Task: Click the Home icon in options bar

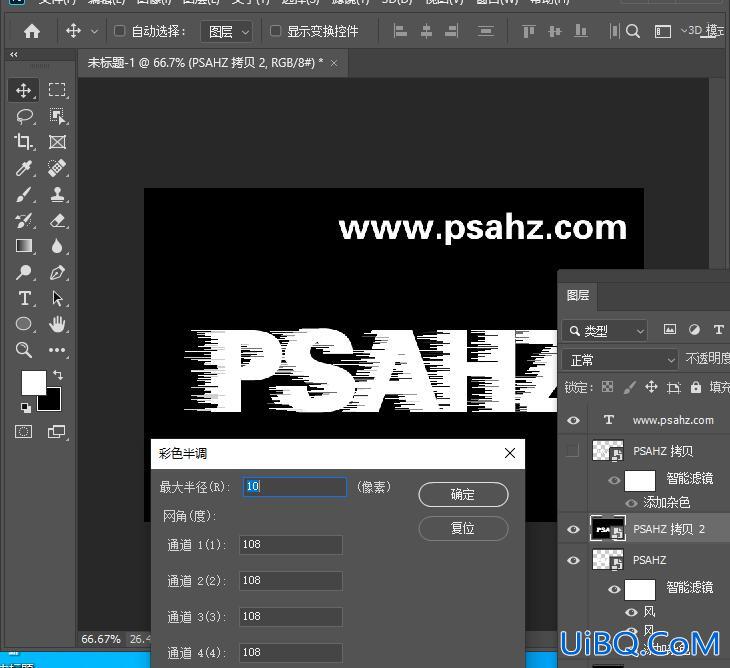Action: point(32,31)
